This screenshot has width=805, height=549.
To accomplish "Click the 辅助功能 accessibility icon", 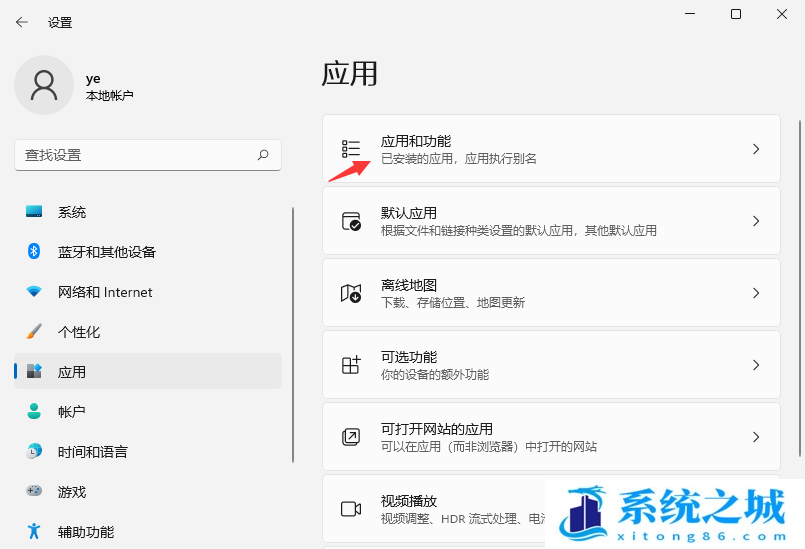I will (x=34, y=531).
